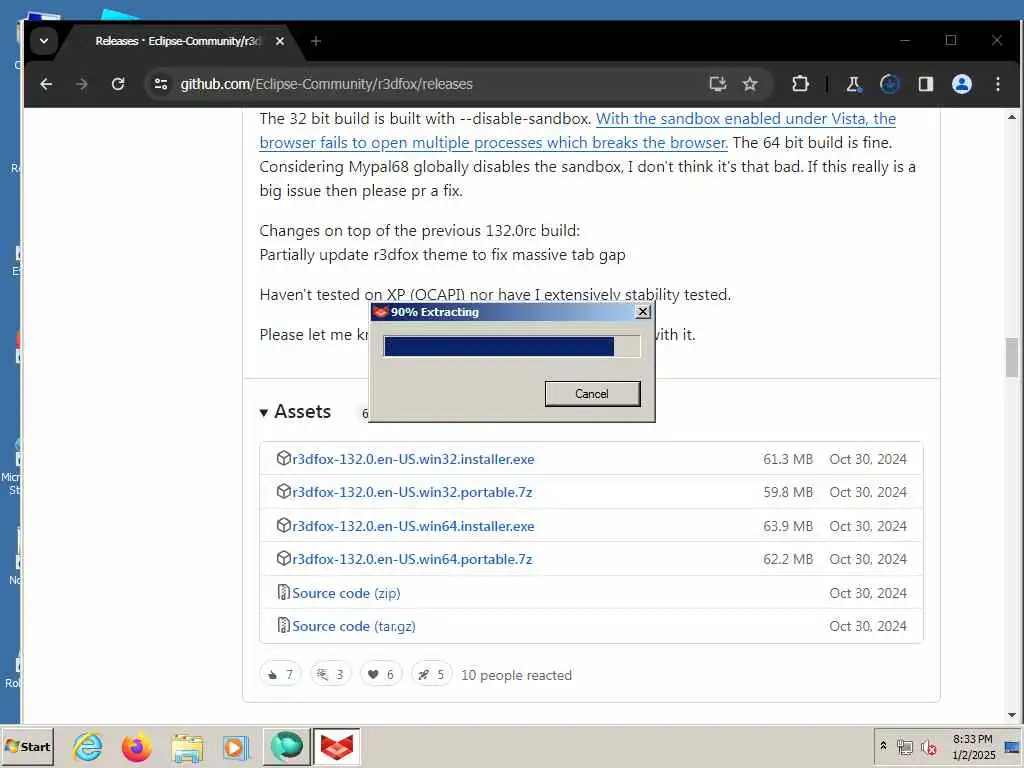Download r3dfox win64 installer exe
Viewport: 1024px width, 768px height.
click(413, 526)
